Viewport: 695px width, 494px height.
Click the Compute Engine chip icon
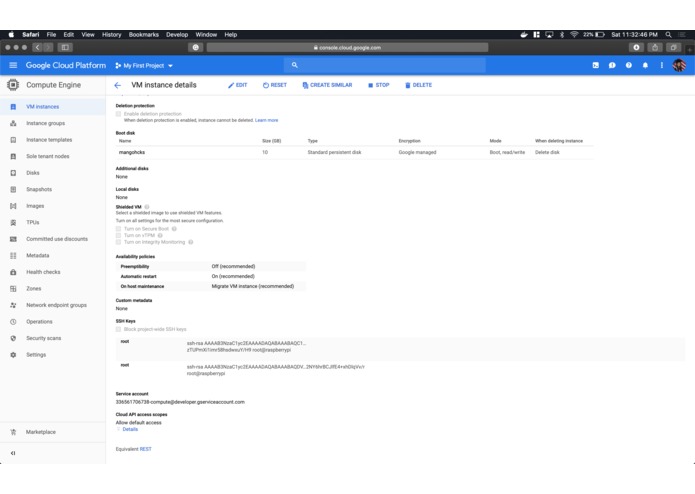pyautogui.click(x=13, y=85)
